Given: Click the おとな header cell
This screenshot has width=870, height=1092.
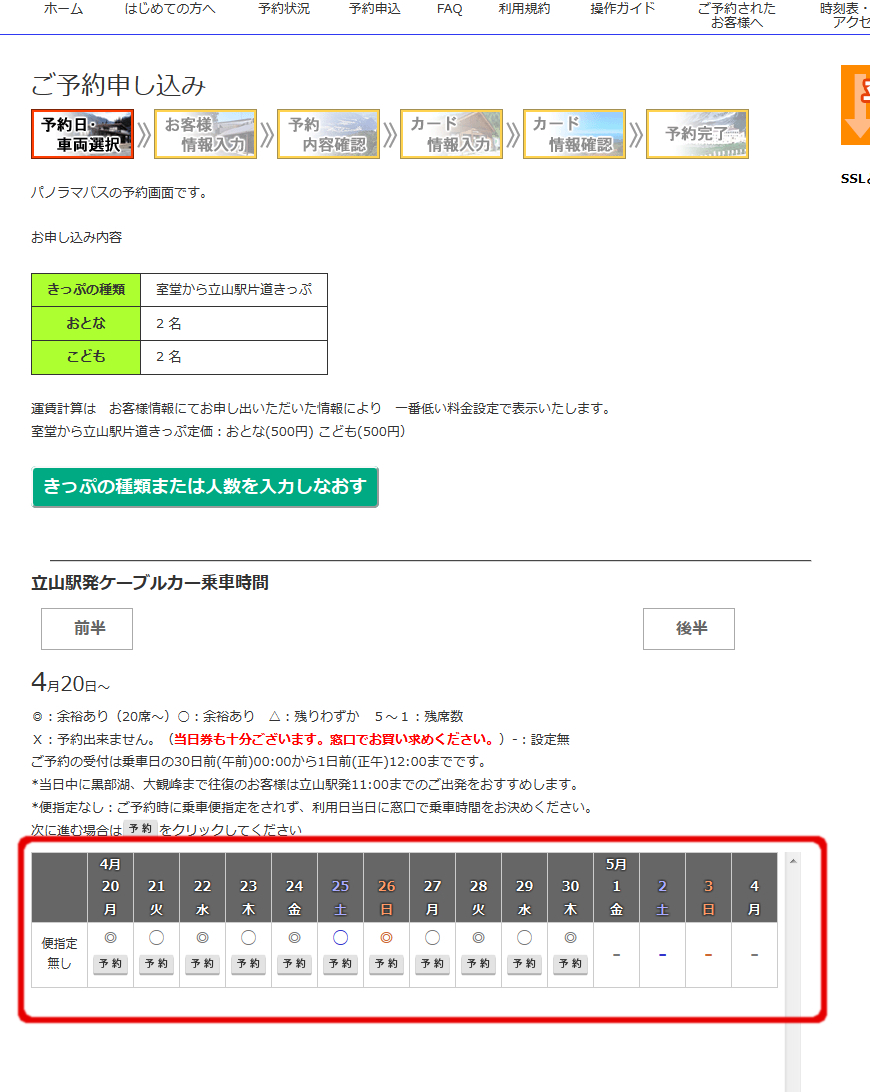Looking at the screenshot, I should click(86, 323).
